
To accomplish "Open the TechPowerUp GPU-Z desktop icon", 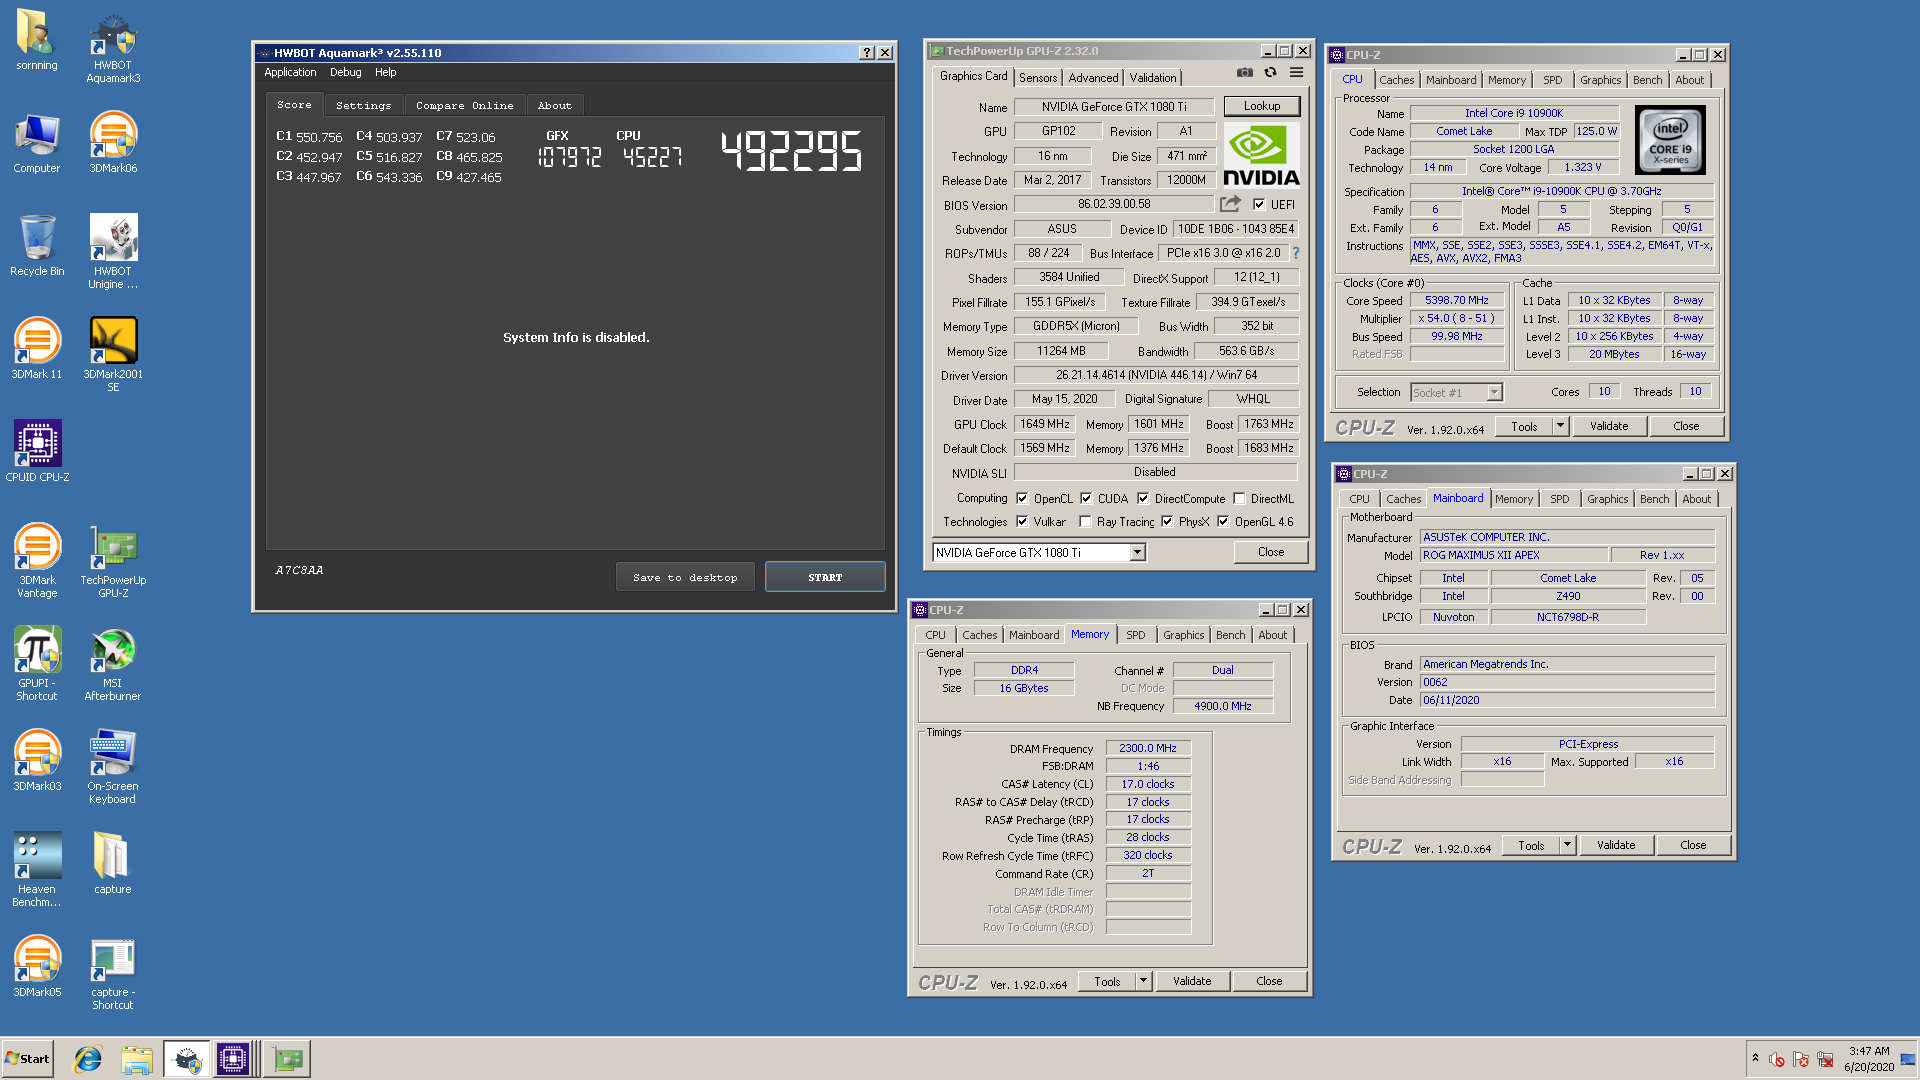I will pos(113,561).
